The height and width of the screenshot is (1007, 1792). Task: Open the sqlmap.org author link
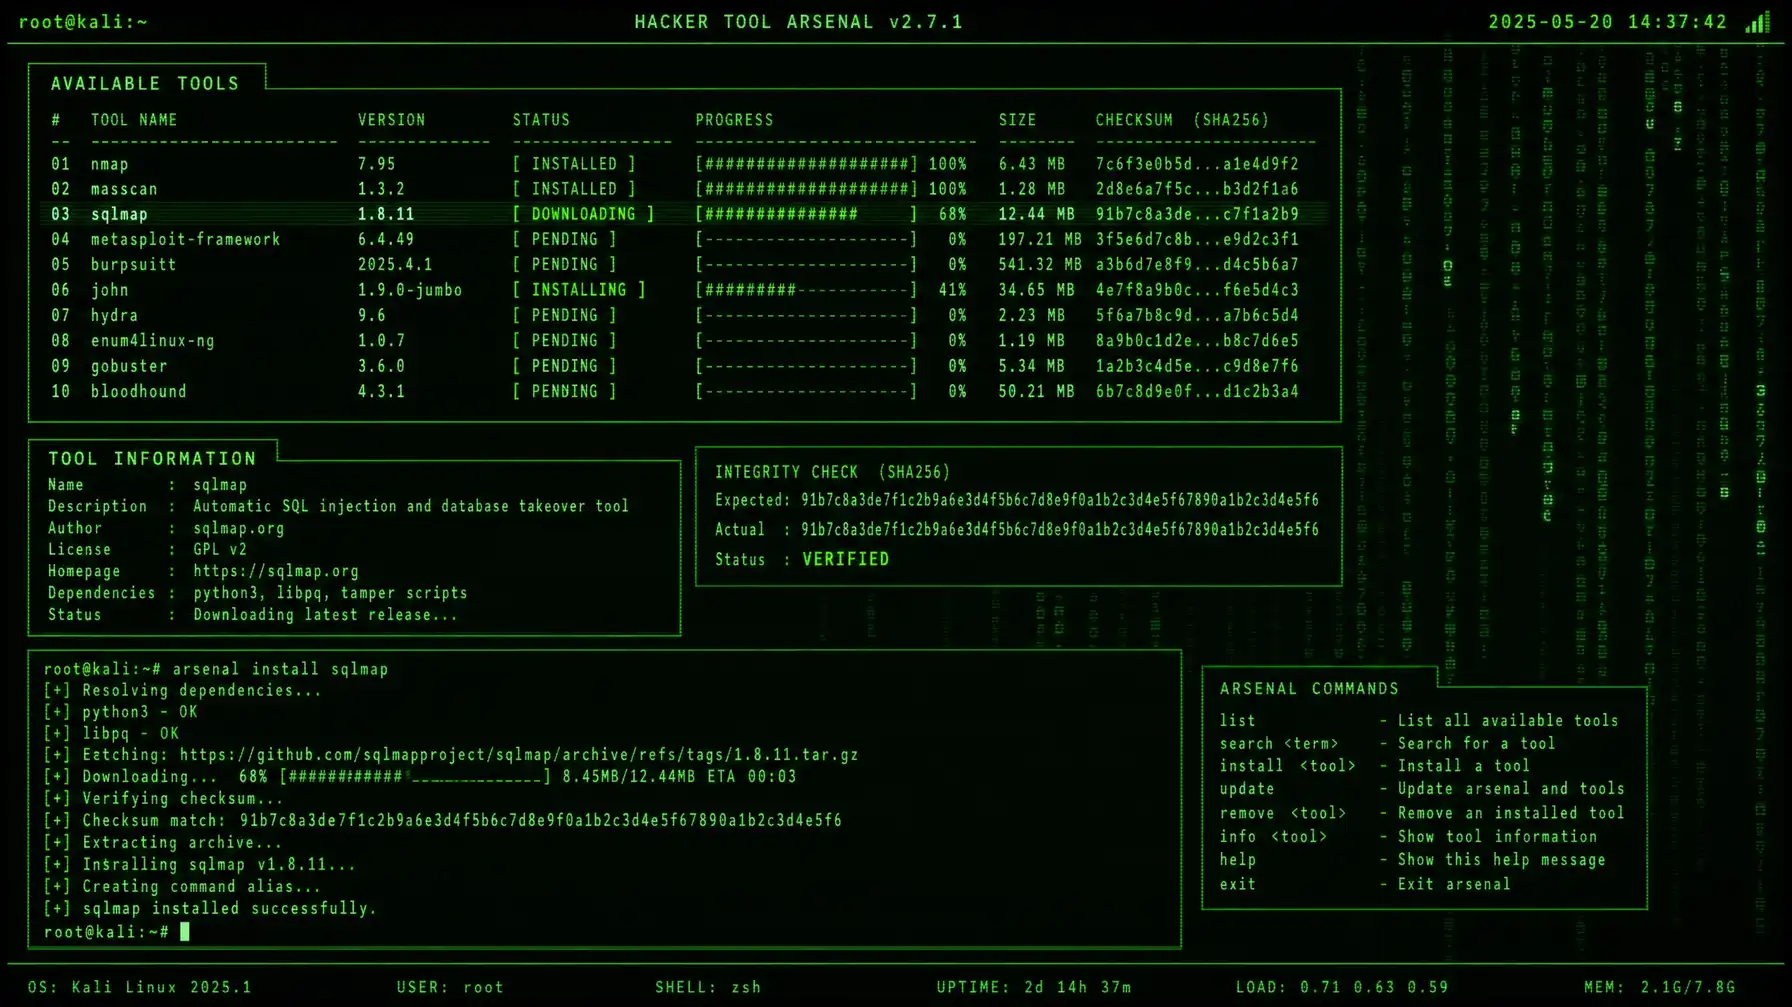239,529
